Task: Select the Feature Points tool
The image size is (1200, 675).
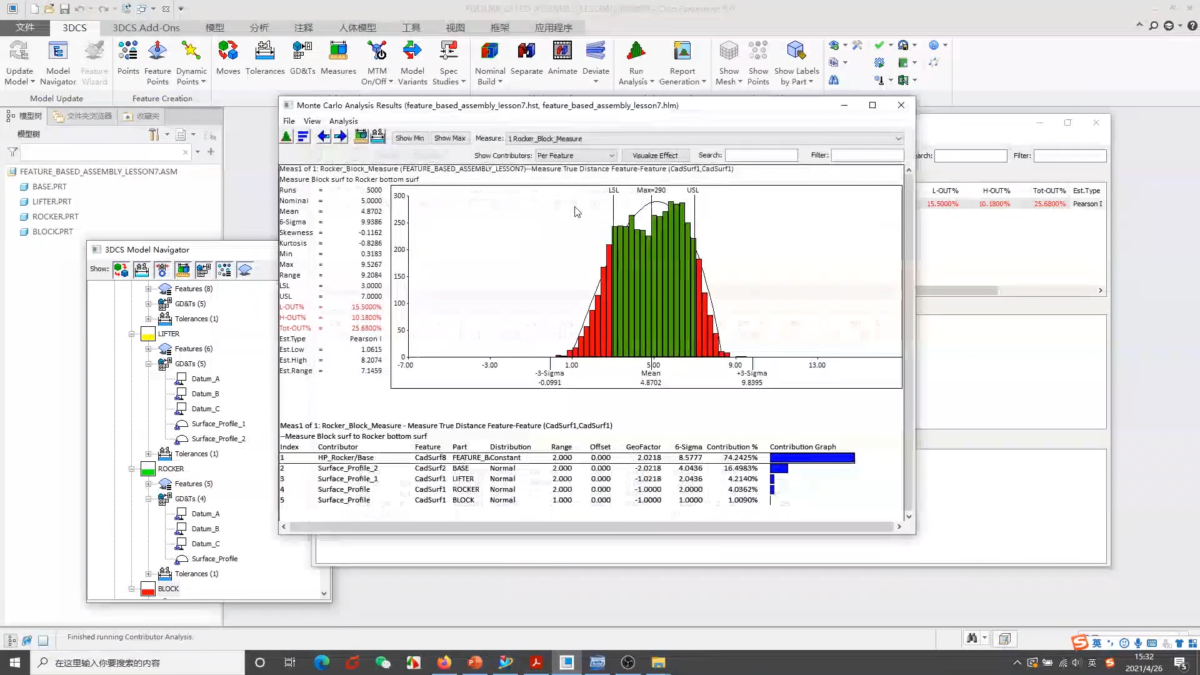Action: (157, 60)
